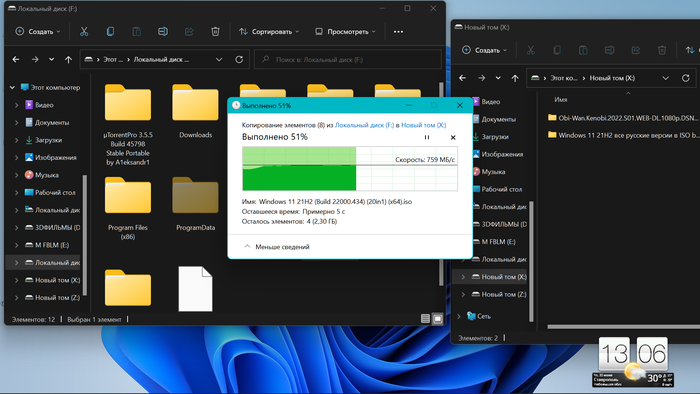Expand Новый том (Z:) node in X: window sidebar
The height and width of the screenshot is (394, 700).
click(463, 294)
